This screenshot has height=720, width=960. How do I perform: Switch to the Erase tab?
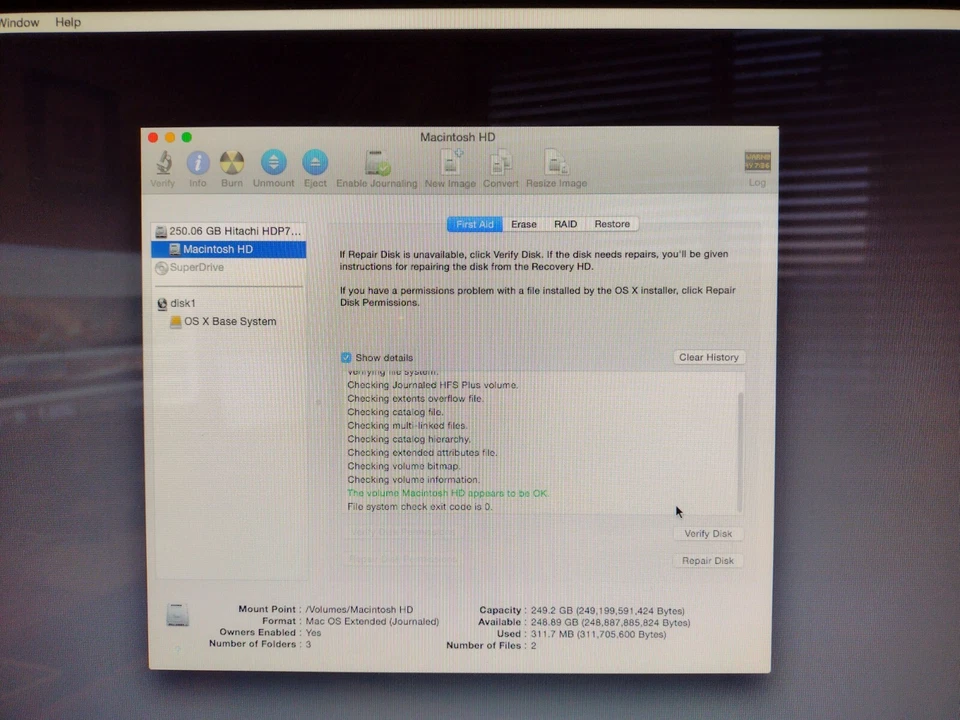tap(523, 224)
